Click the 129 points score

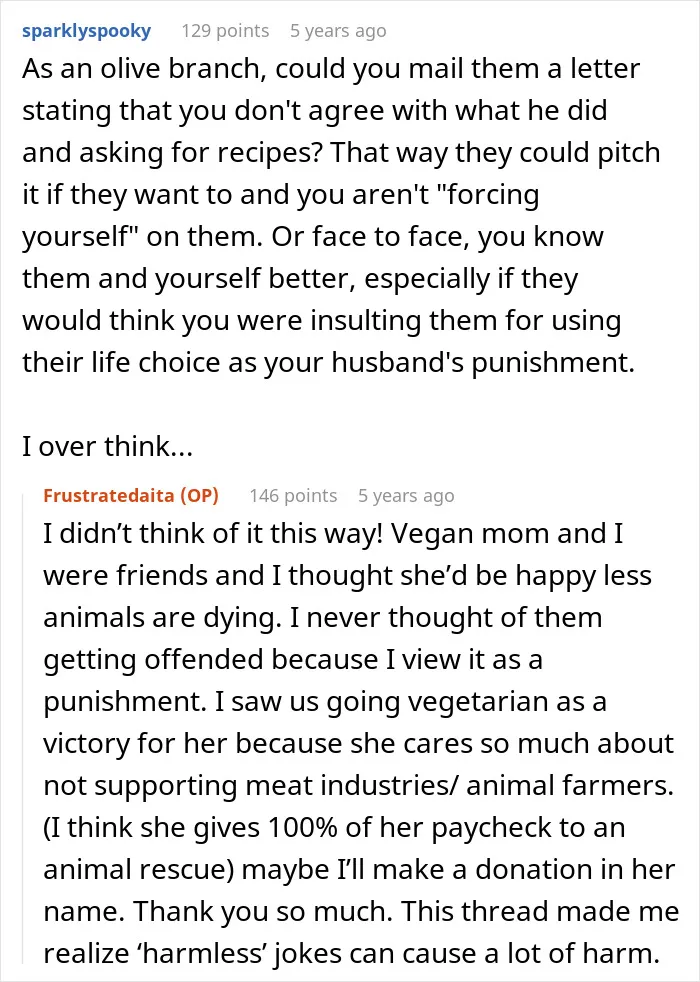[x=225, y=31]
